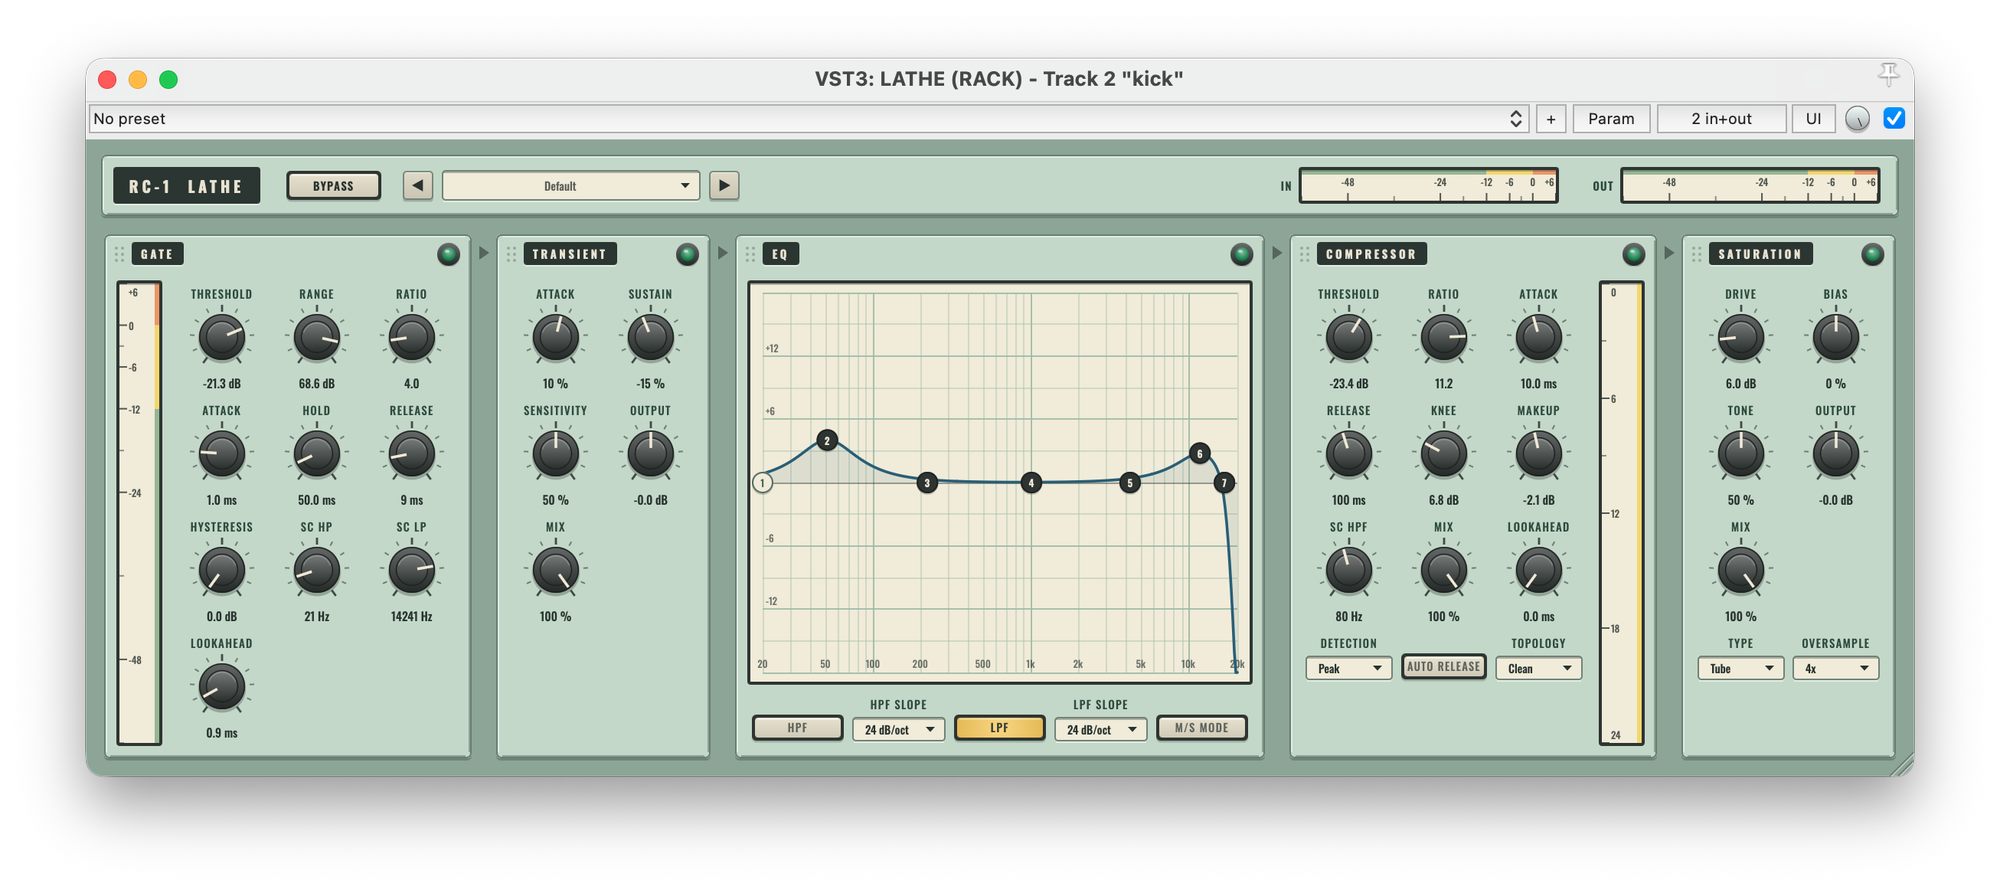Viewport: 2000px width, 890px height.
Task: Open the No preset host selector
Action: (x=808, y=119)
